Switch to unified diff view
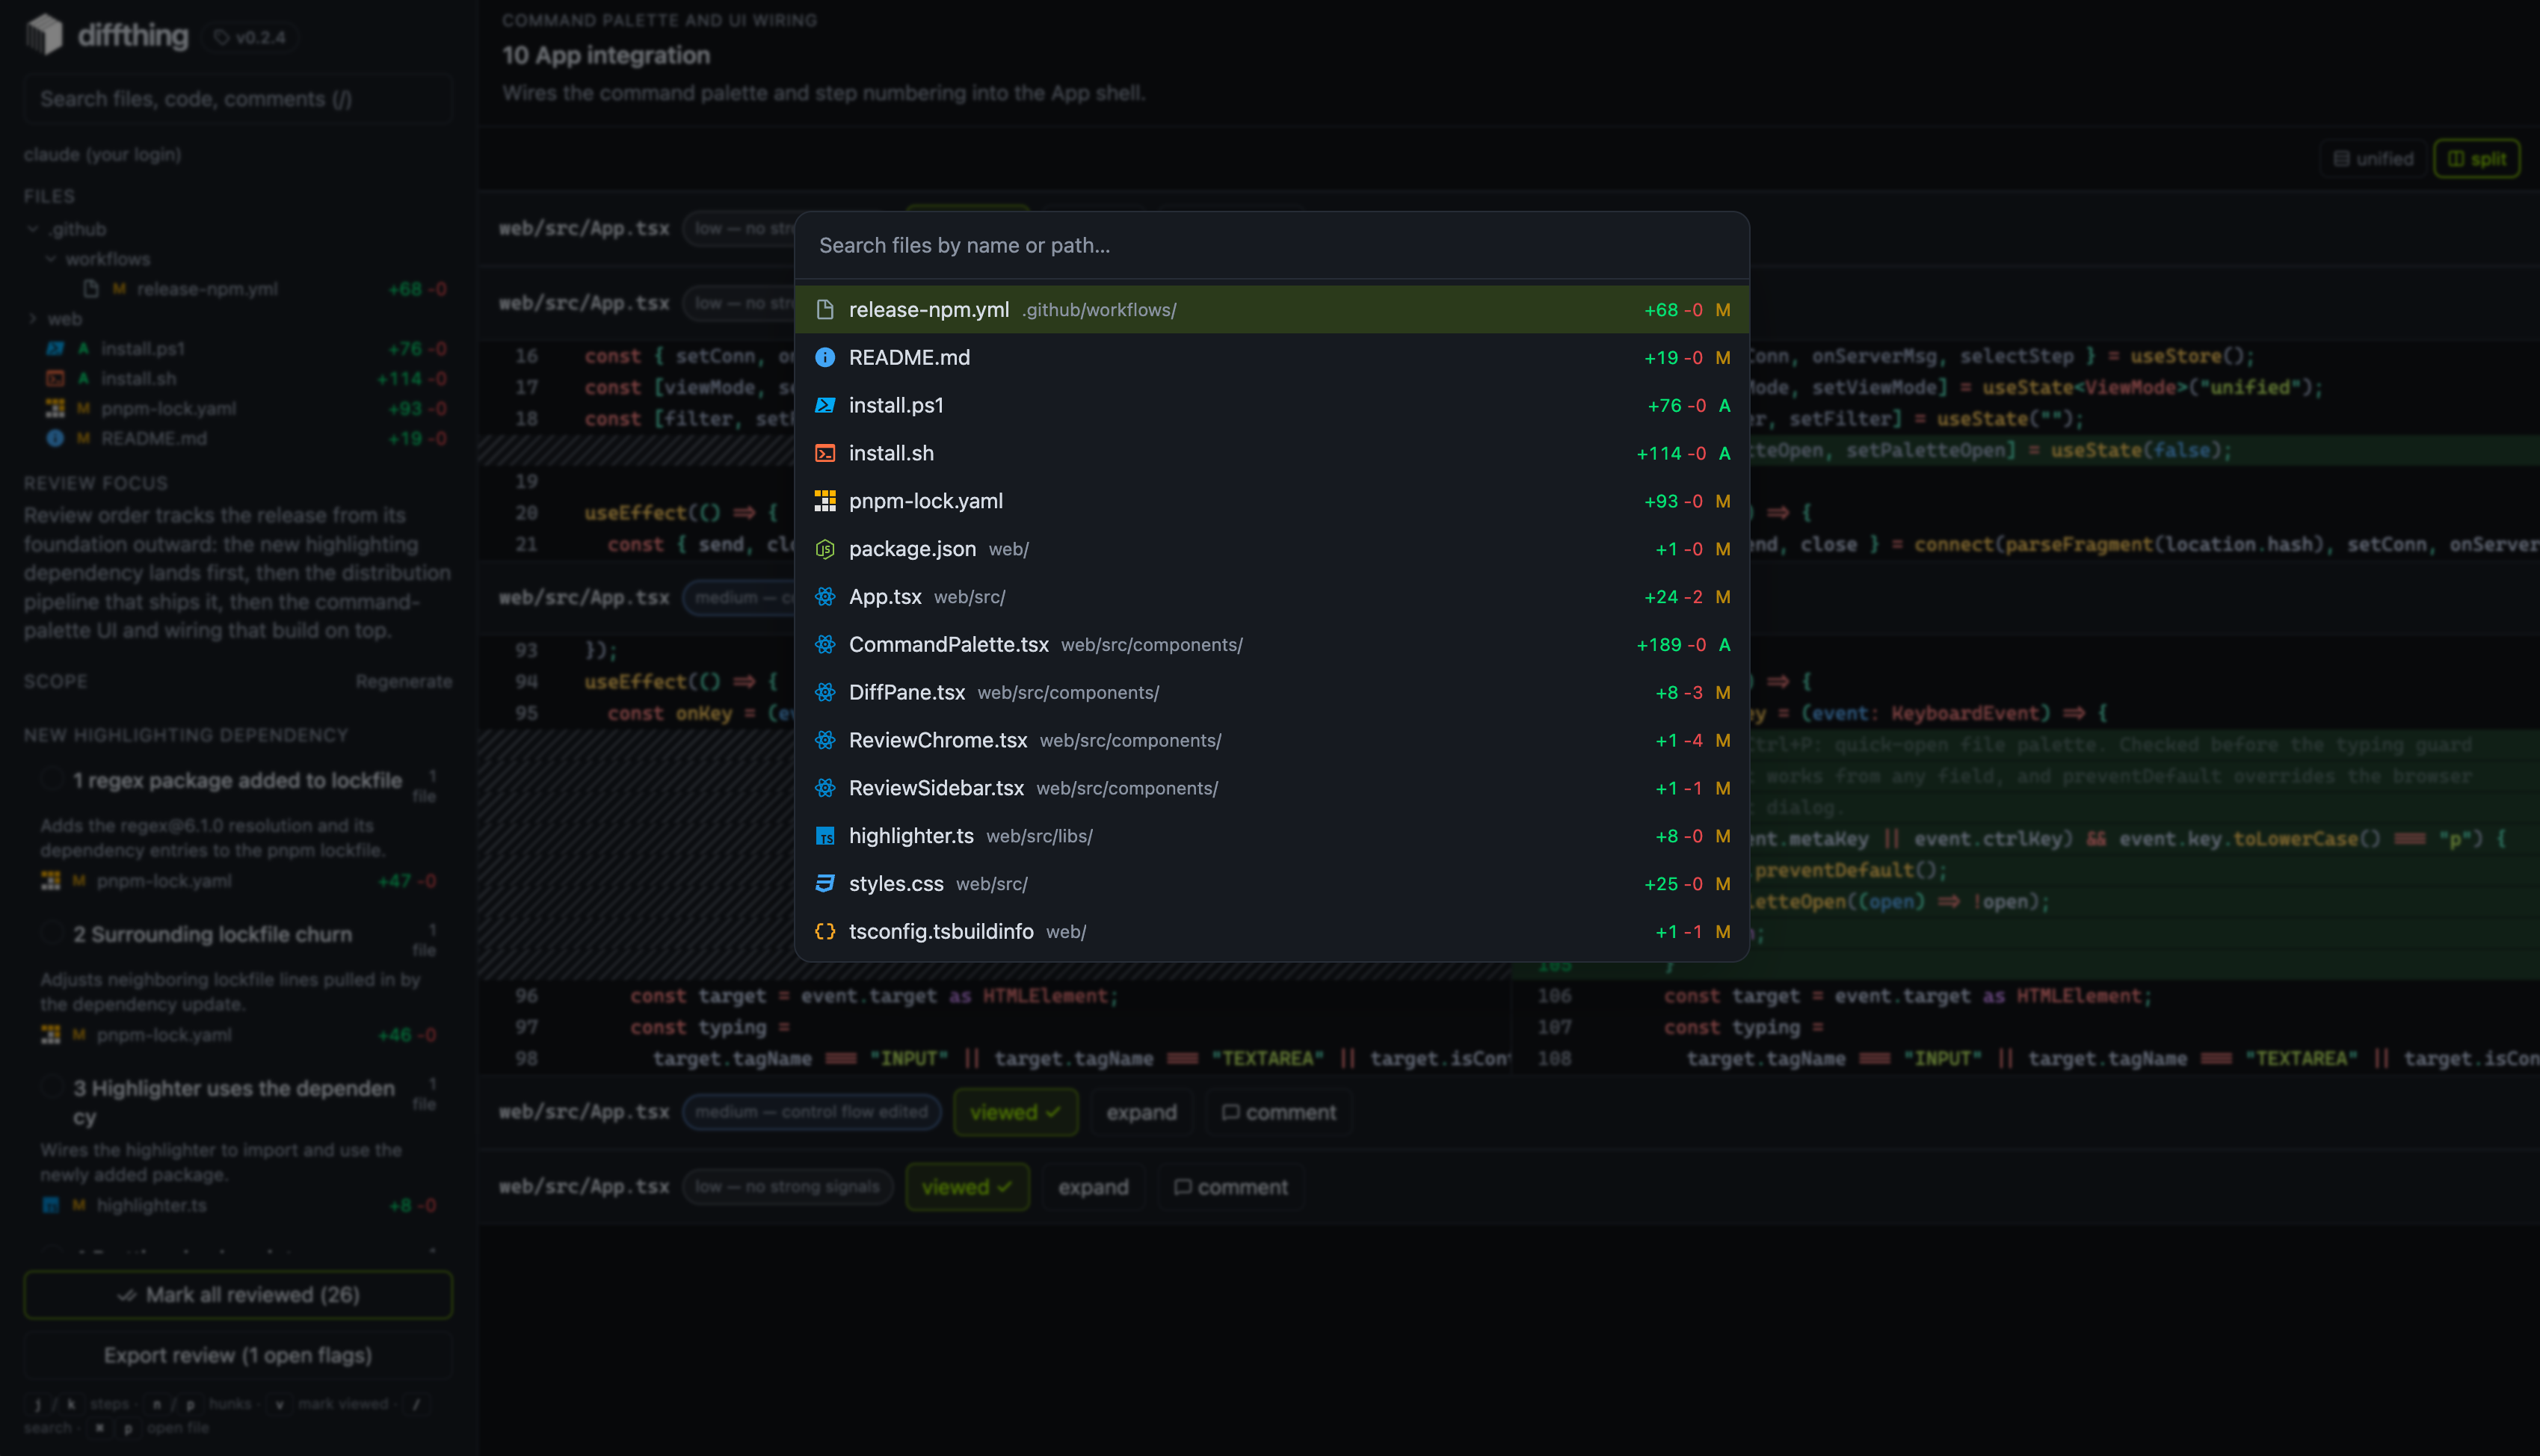The width and height of the screenshot is (2540, 1456). coord(2373,159)
